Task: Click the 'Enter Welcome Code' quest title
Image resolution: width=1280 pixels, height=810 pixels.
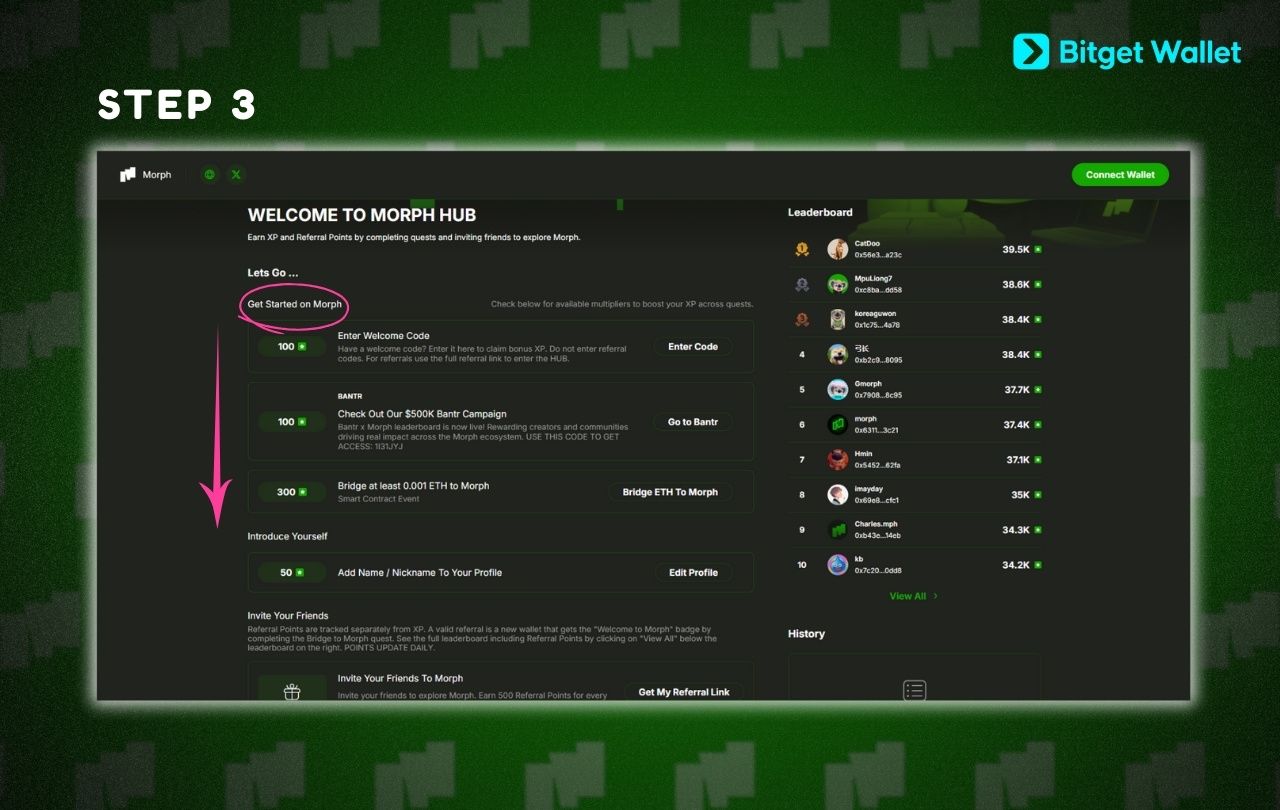Action: [x=384, y=336]
